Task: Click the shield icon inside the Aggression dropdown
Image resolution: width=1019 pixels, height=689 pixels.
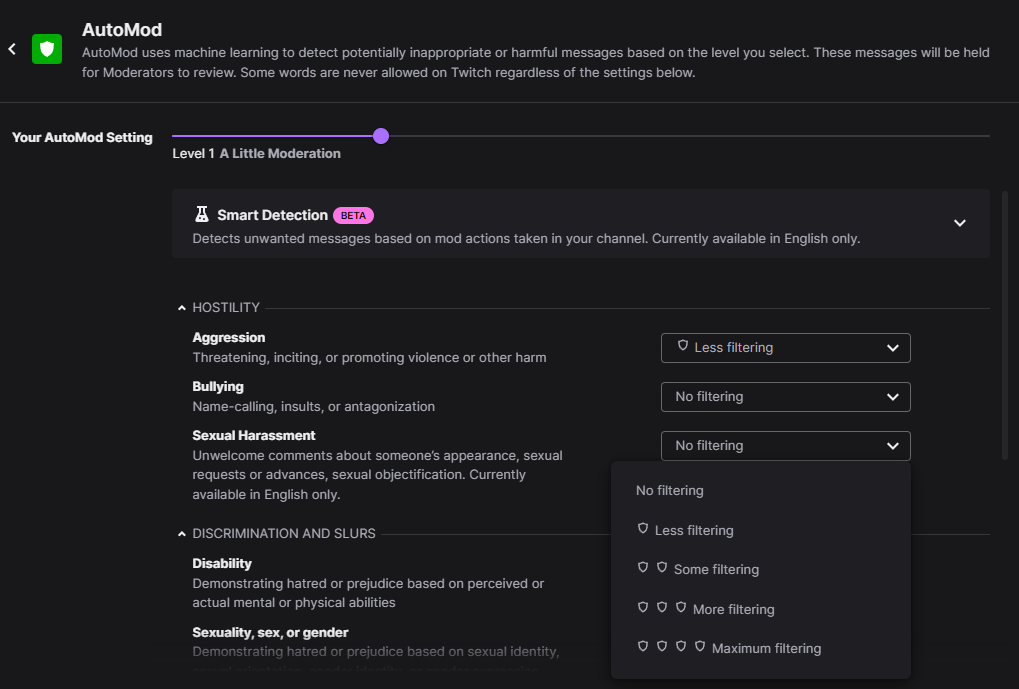Action: pos(683,347)
